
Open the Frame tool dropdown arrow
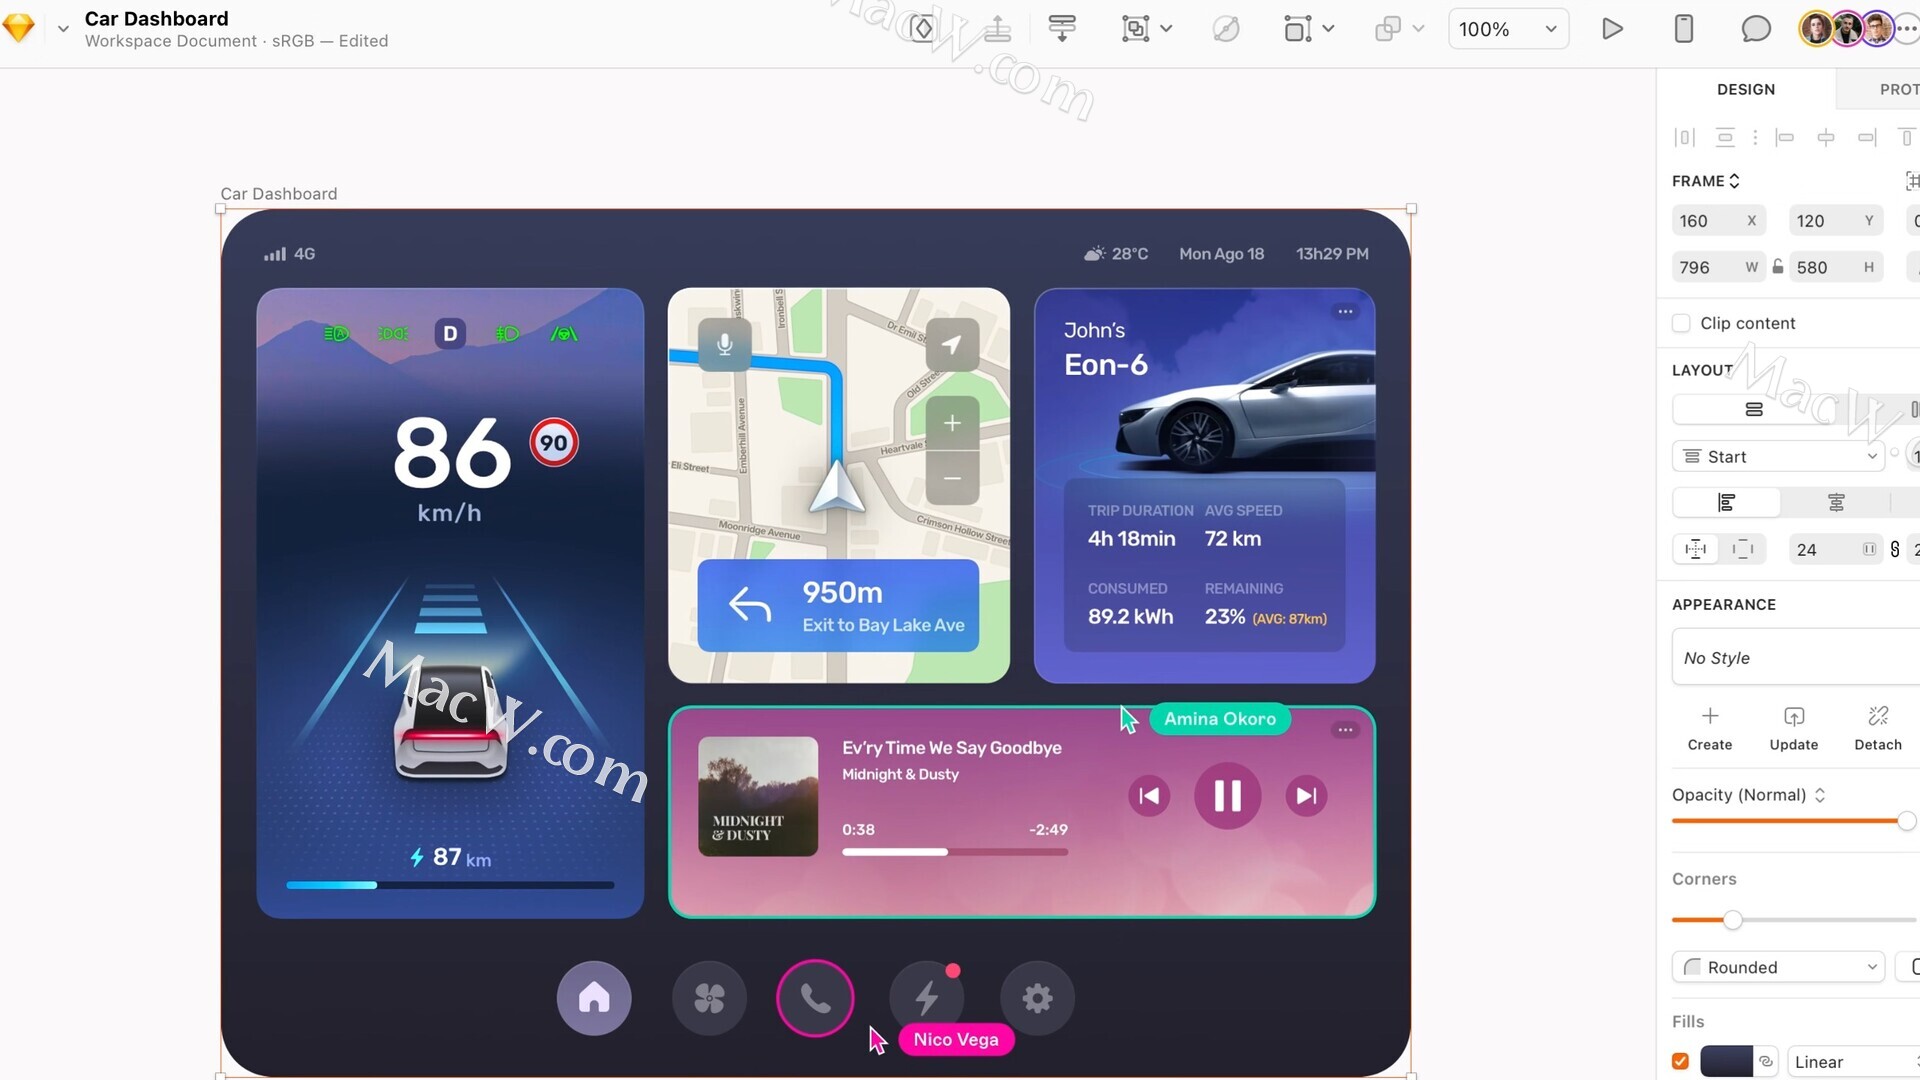coord(1328,29)
